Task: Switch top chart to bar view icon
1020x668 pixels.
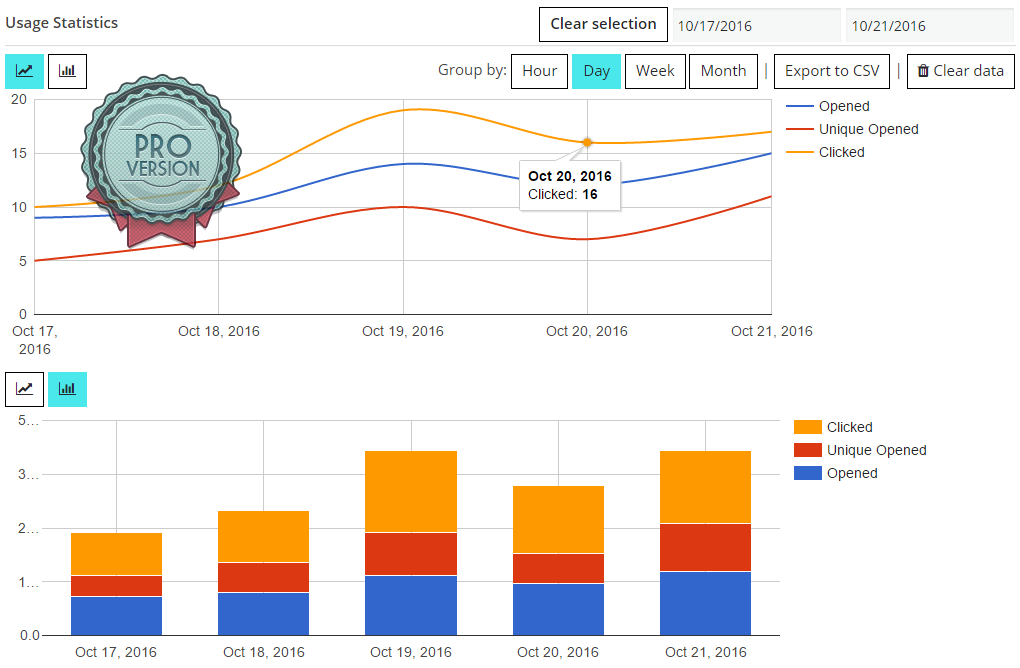Action: coord(68,72)
